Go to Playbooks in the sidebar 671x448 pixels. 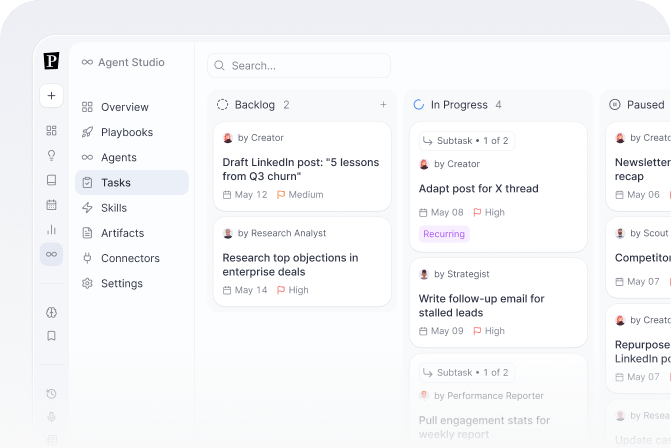click(132, 132)
